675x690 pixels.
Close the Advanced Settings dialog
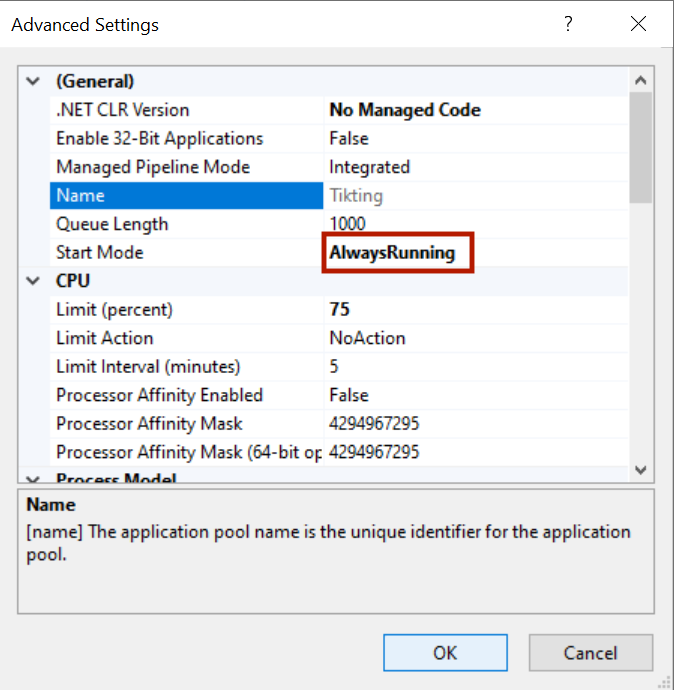point(638,25)
